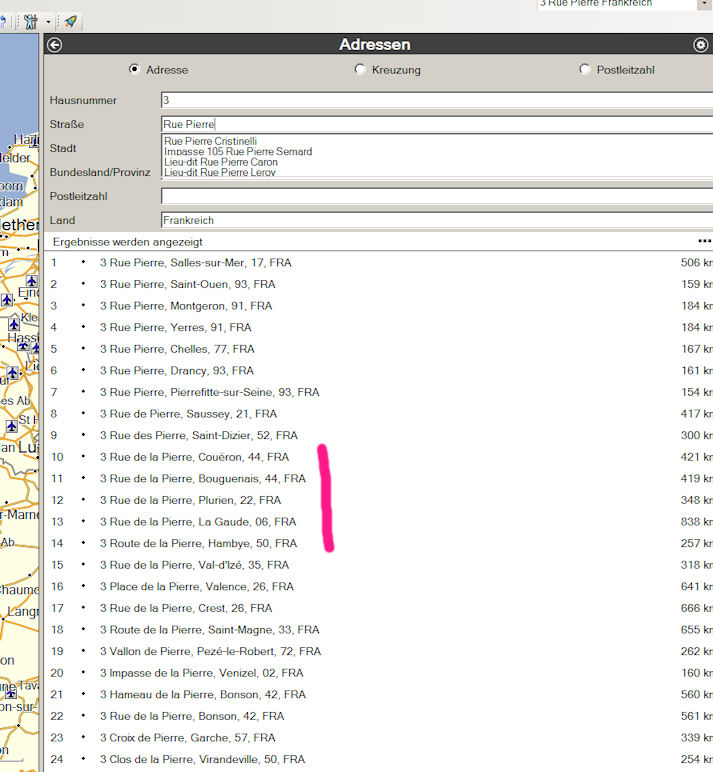Click the figure tool icon in toolbar

point(32,21)
